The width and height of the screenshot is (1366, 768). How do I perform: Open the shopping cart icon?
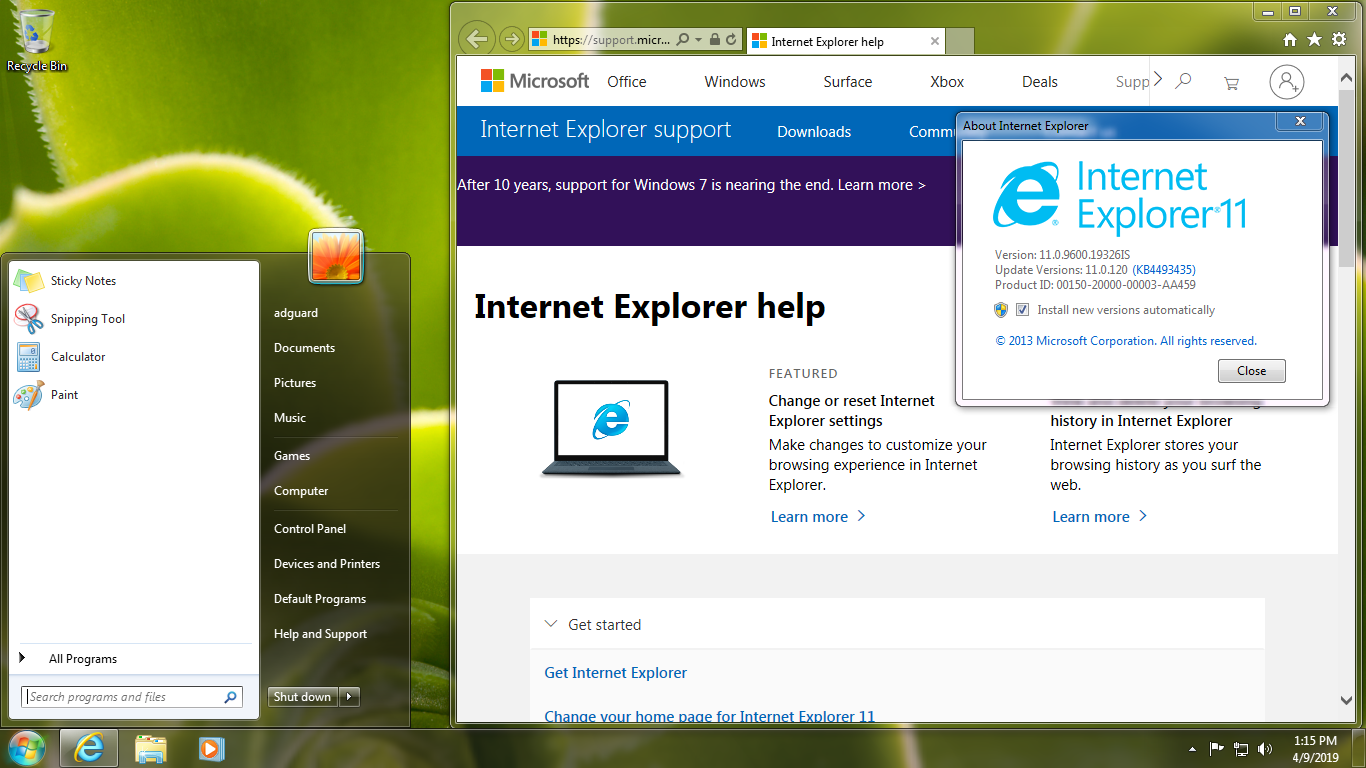[x=1231, y=83]
